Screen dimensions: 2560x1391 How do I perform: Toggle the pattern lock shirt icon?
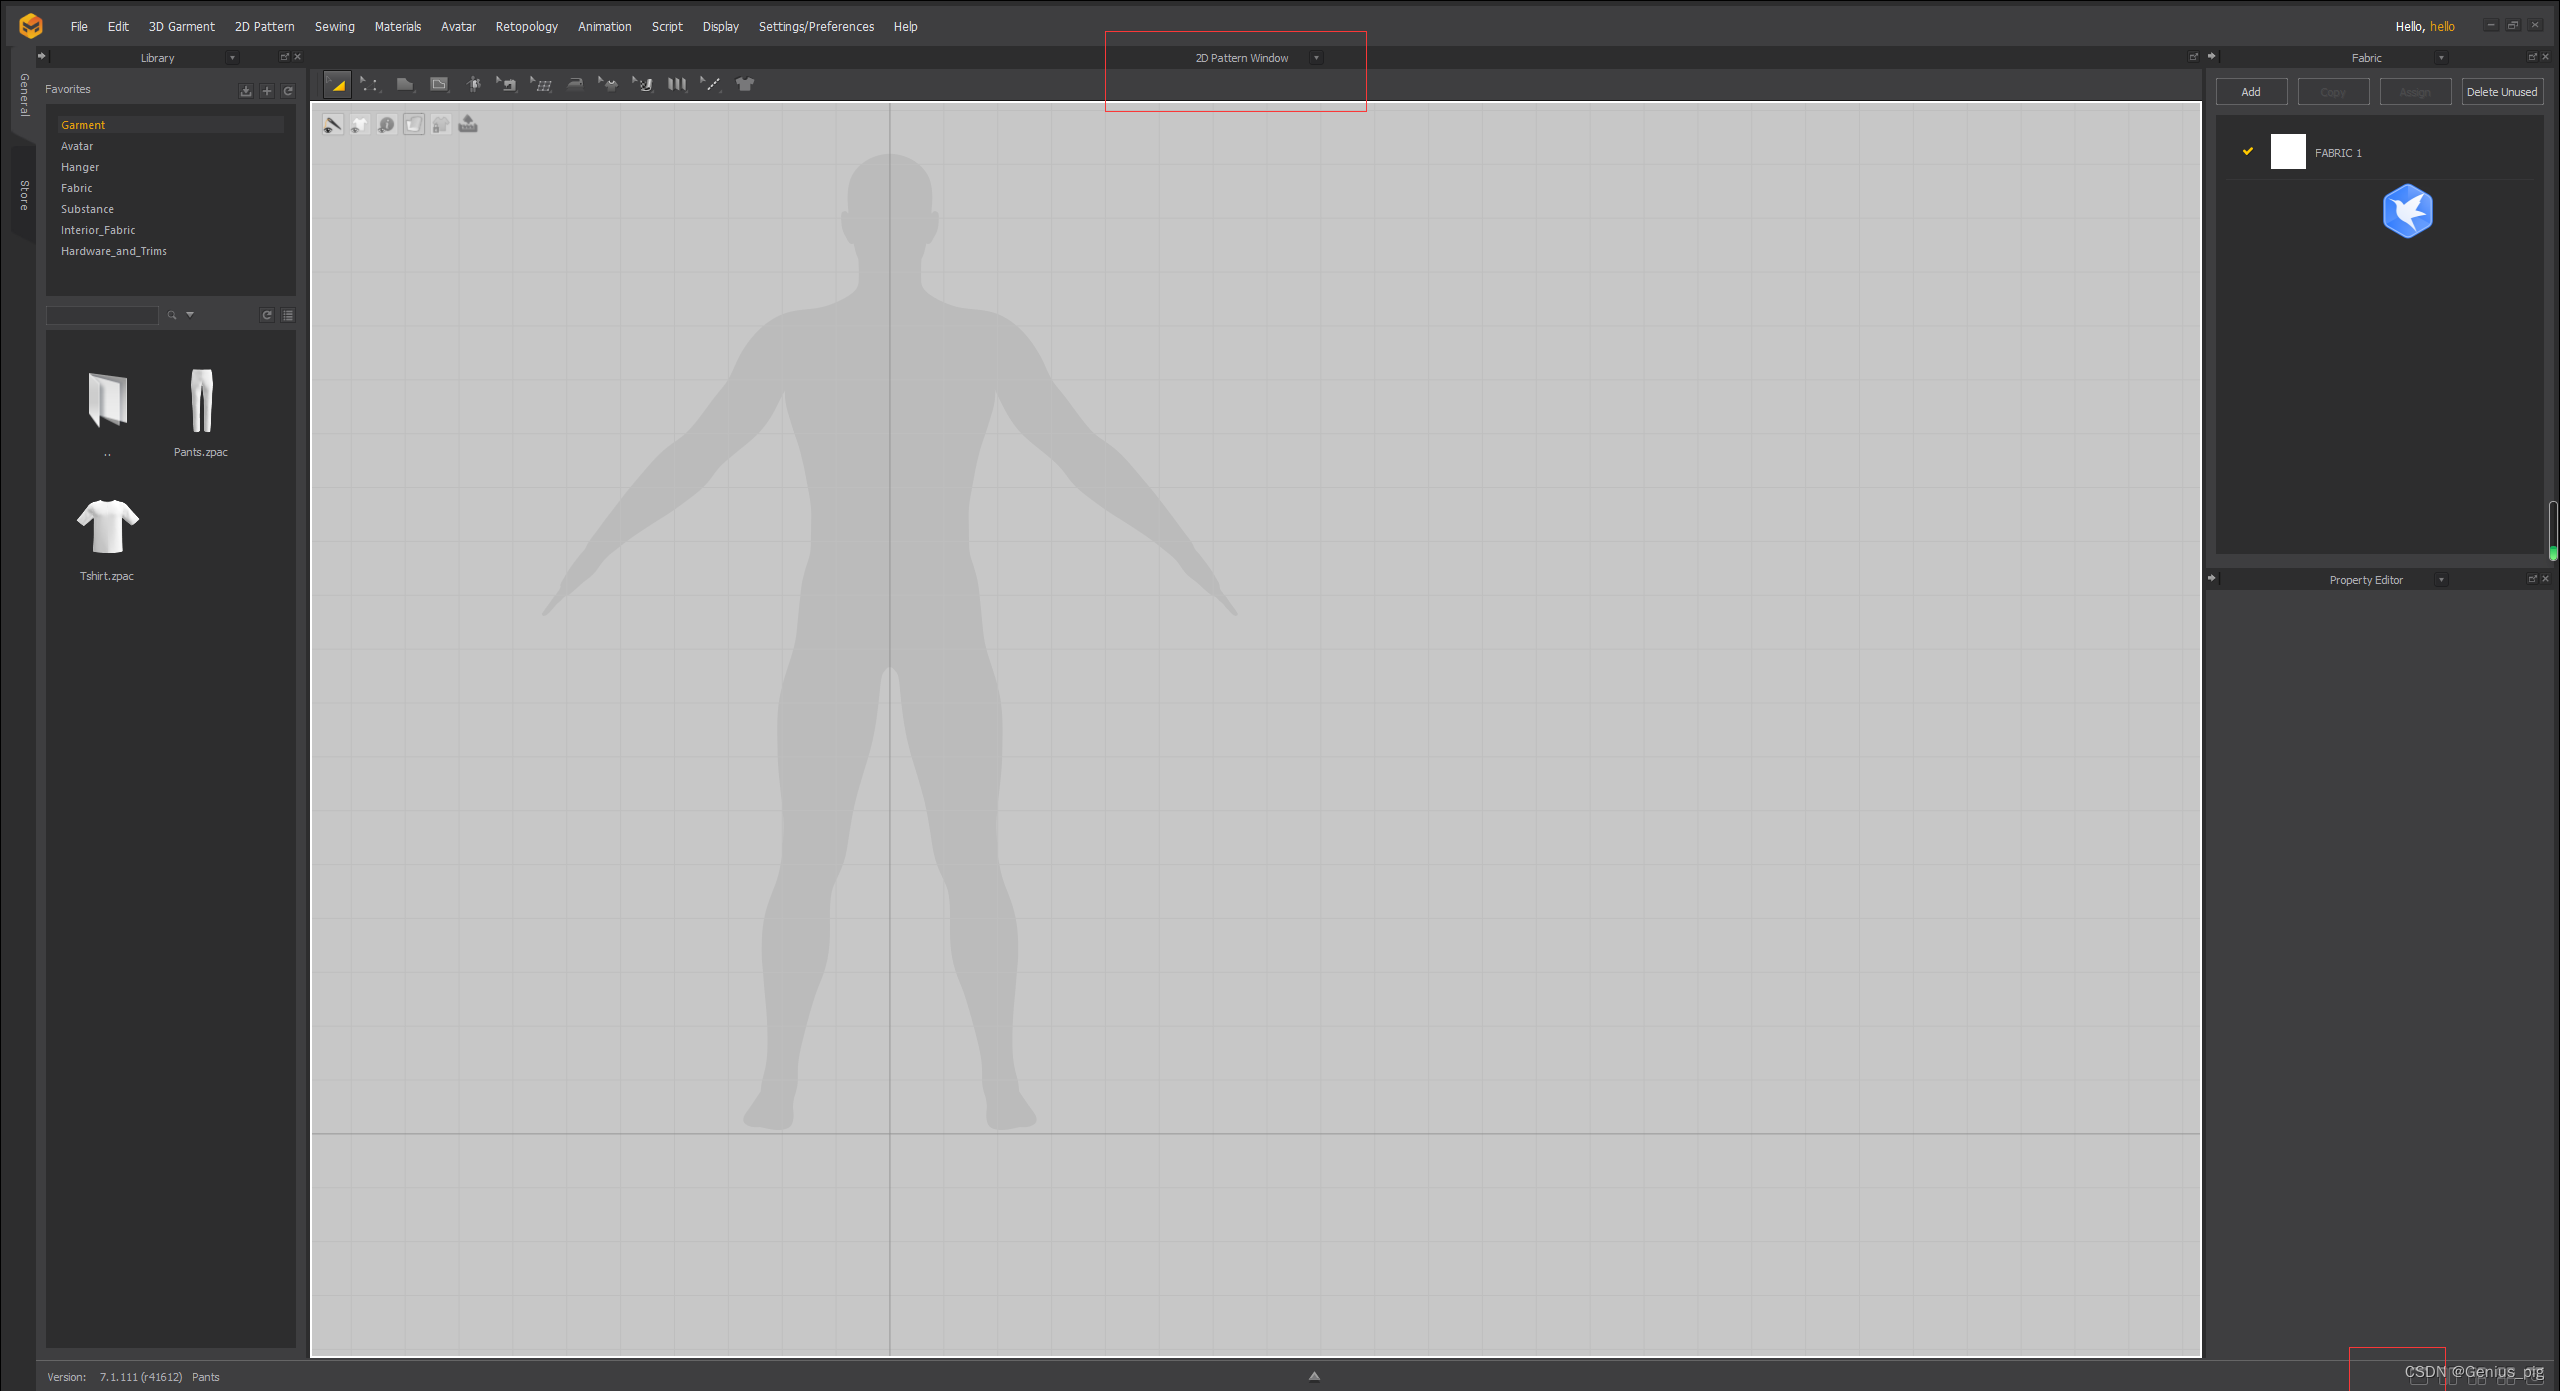pos(441,124)
